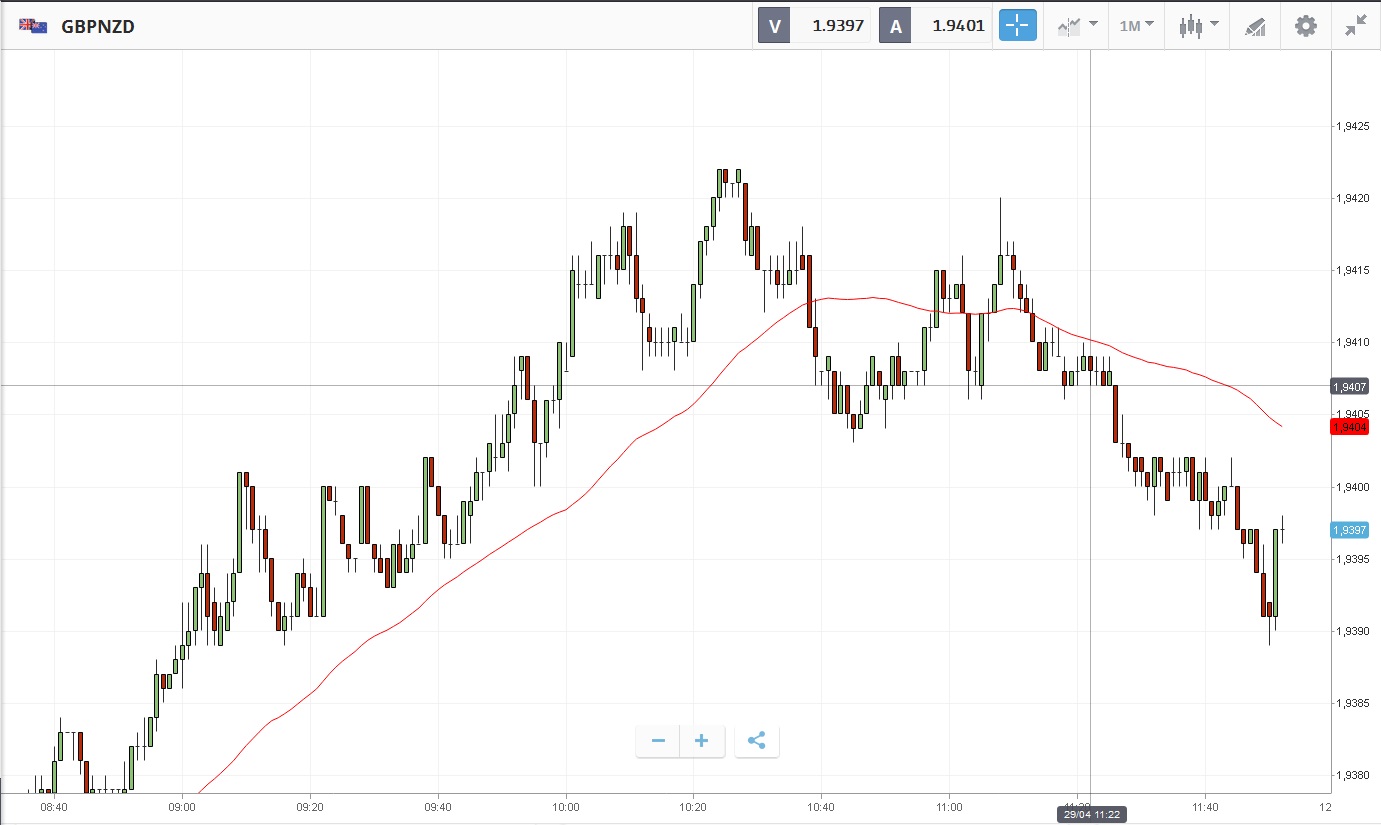Open the 1M timeframe dropdown
This screenshot has height=825, width=1381.
(x=1136, y=26)
